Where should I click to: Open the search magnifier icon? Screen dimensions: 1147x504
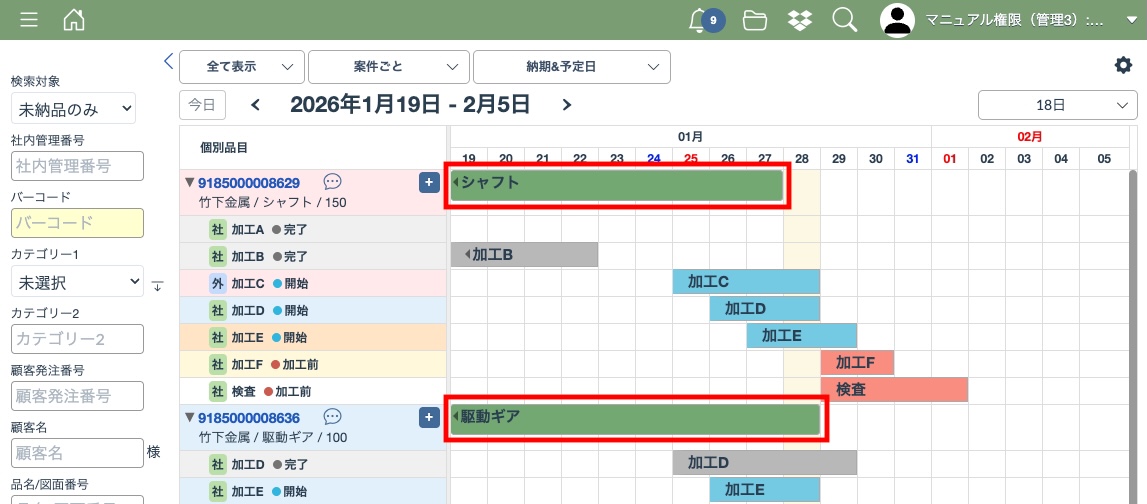tap(845, 20)
